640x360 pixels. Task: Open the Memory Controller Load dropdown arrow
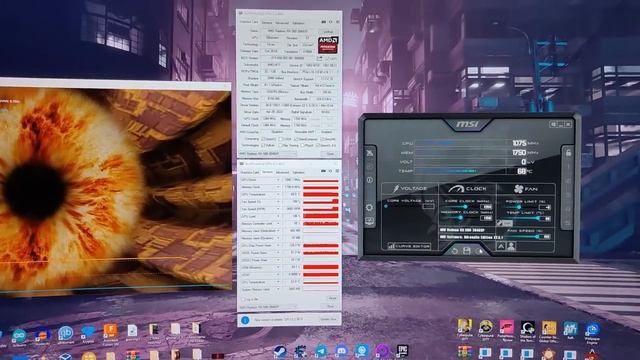[x=278, y=224]
